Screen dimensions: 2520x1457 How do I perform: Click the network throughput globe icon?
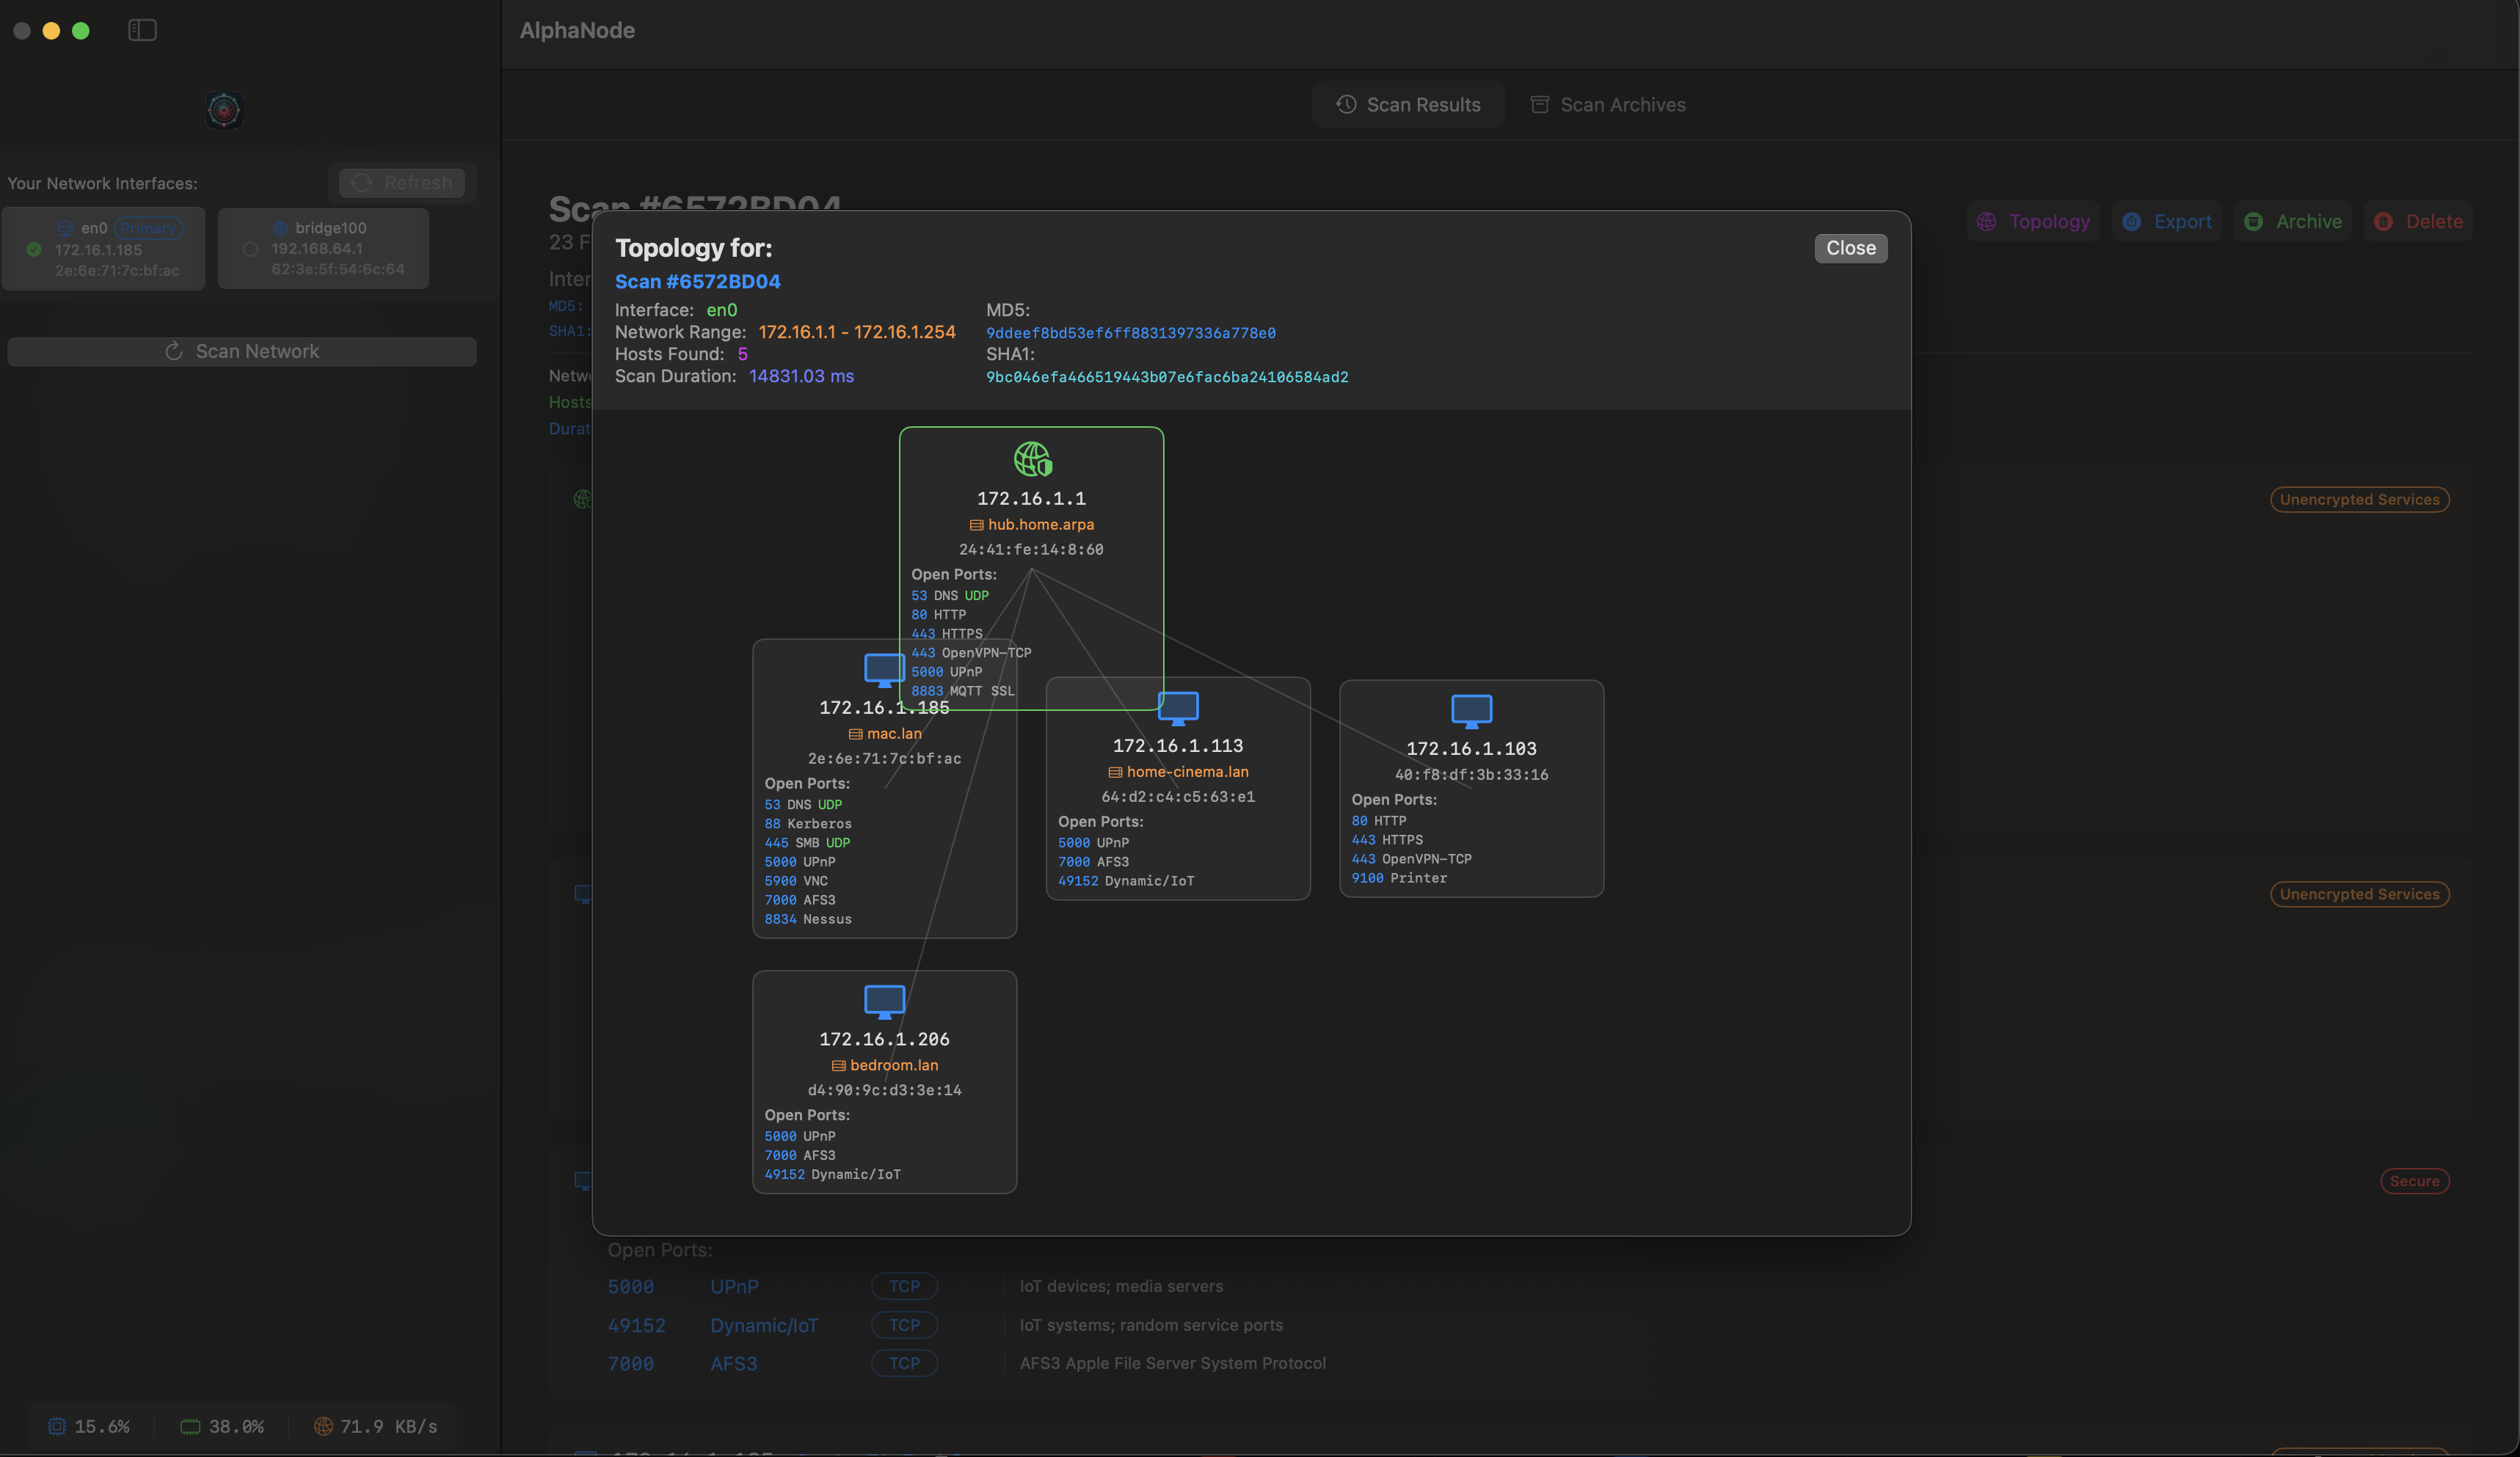pos(322,1426)
